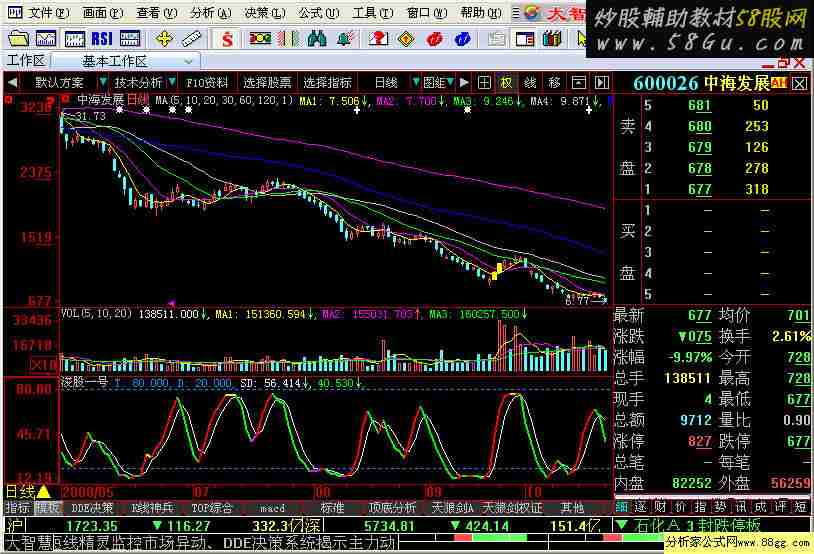This screenshot has height=554, width=814.
Task: Switch the quote panel to 价
Action: coord(680,506)
